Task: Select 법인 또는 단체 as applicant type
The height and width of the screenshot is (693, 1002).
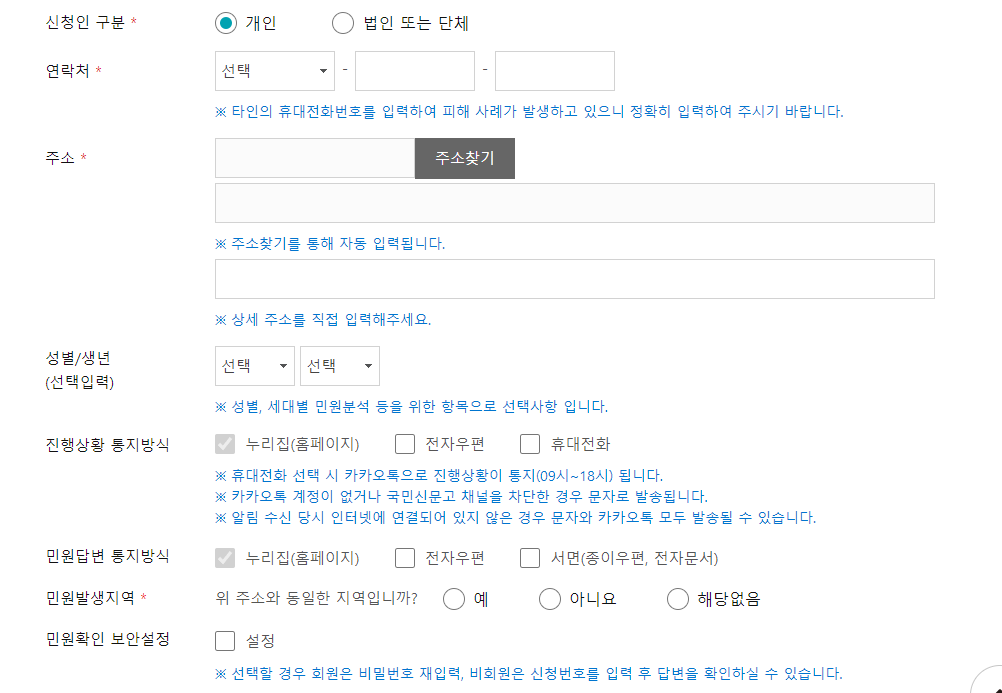Action: click(341, 21)
